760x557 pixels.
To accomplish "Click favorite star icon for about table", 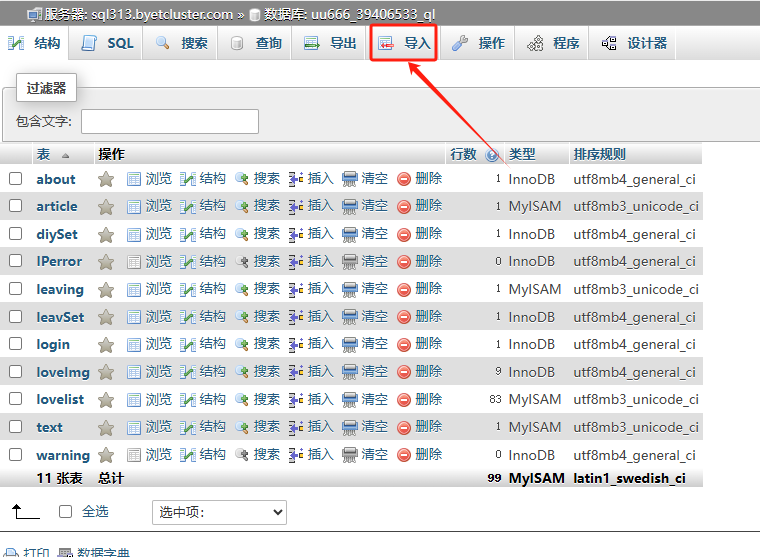I will click(106, 179).
